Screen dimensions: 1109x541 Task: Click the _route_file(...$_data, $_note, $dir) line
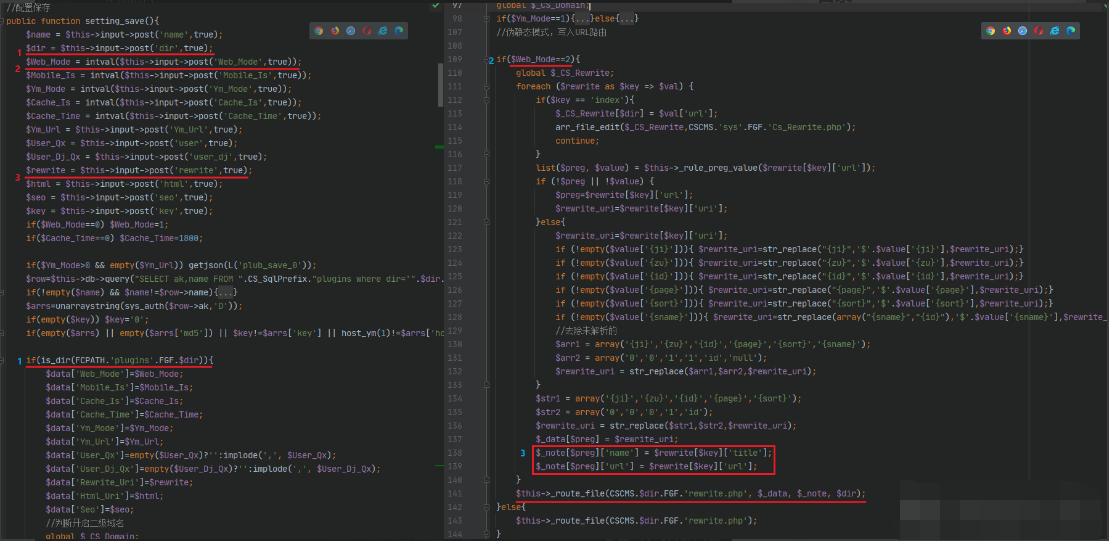coord(691,494)
